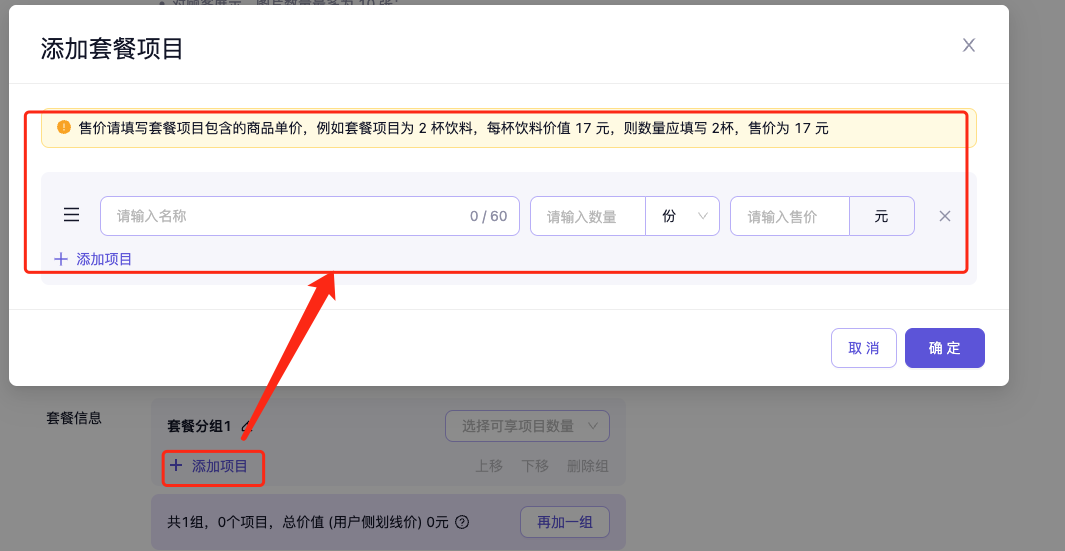The width and height of the screenshot is (1065, 551).
Task: Click the 请输入数量 quantity field
Action: point(588,216)
